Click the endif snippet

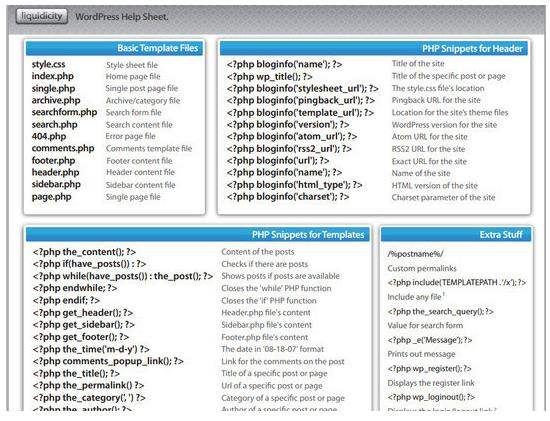tap(66, 300)
